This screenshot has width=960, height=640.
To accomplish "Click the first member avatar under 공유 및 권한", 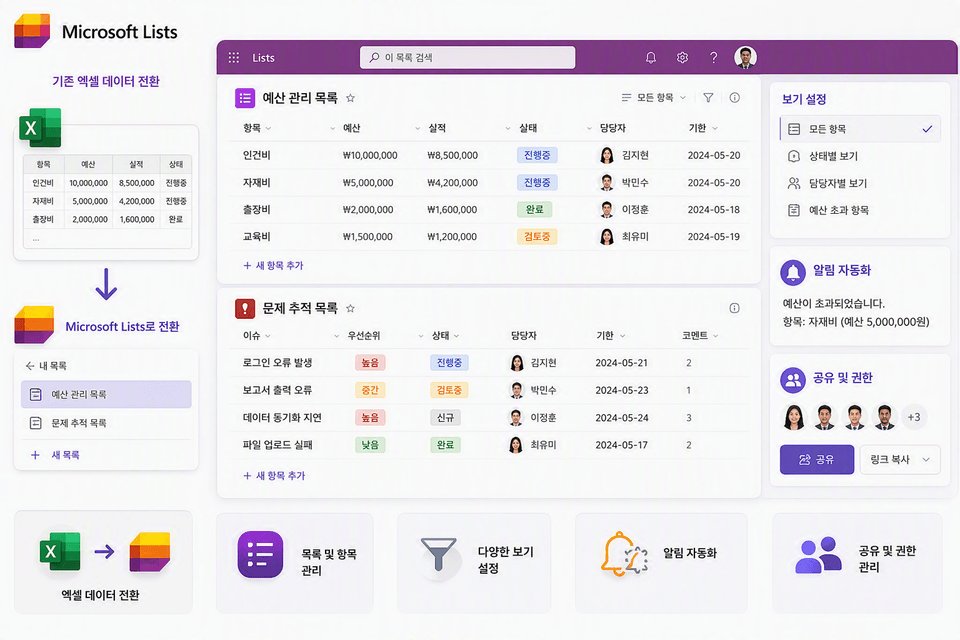I will pyautogui.click(x=793, y=417).
